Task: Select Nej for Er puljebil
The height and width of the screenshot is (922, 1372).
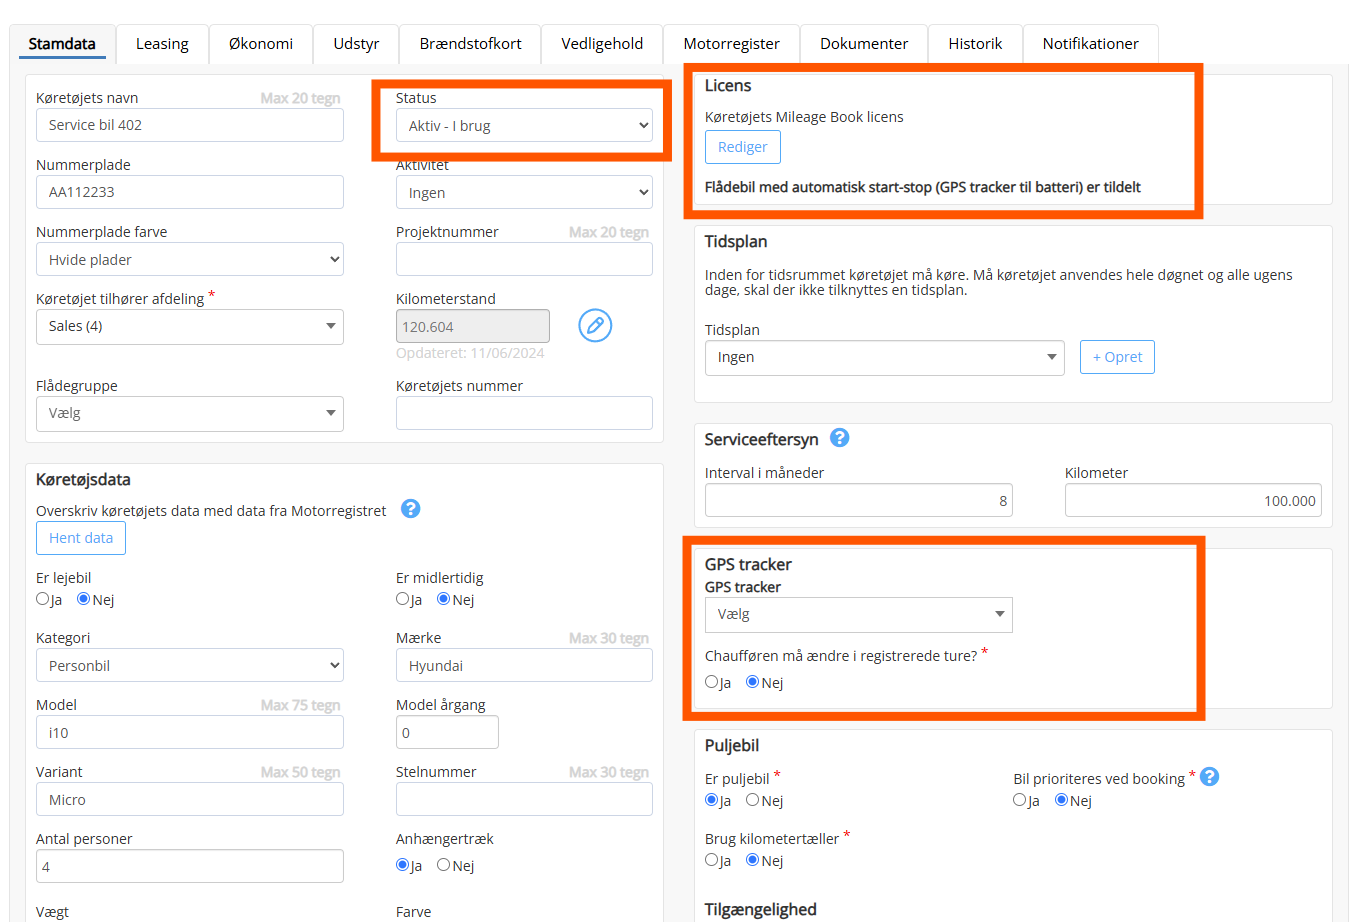Action: click(753, 800)
